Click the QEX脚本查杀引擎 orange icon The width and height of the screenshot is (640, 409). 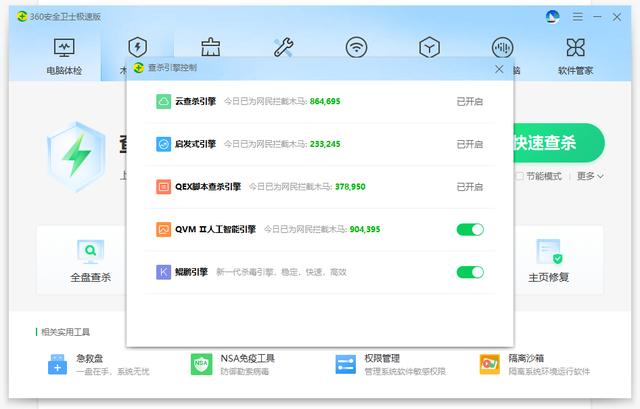pyautogui.click(x=163, y=186)
